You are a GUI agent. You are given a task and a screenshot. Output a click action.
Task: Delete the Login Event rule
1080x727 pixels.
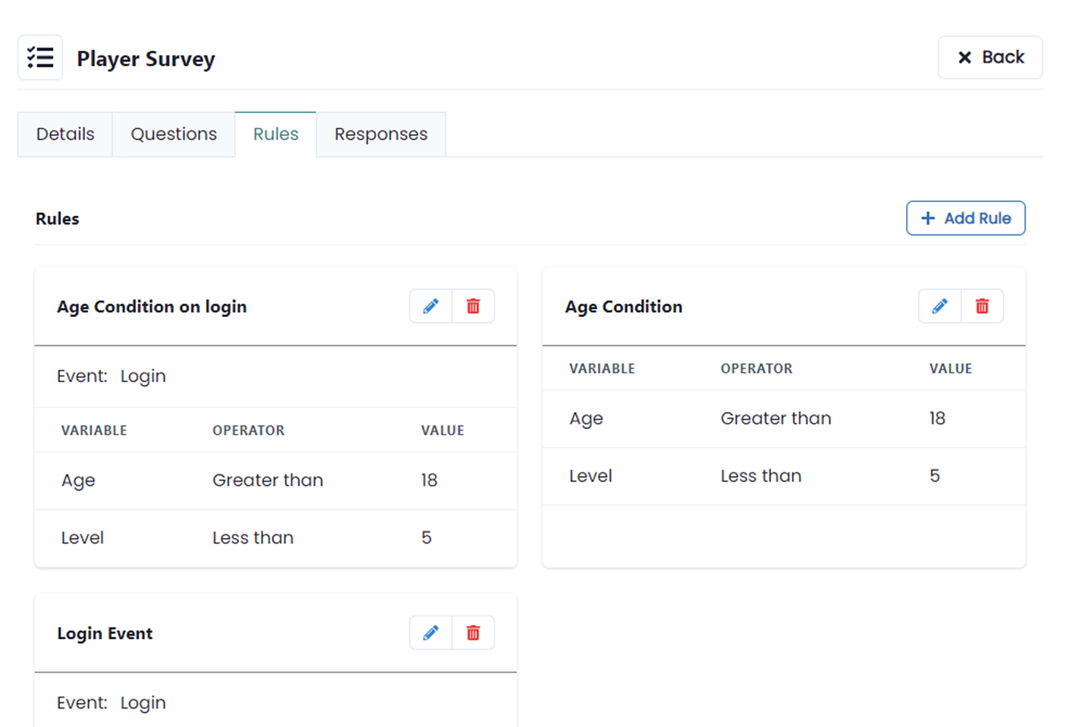[473, 632]
